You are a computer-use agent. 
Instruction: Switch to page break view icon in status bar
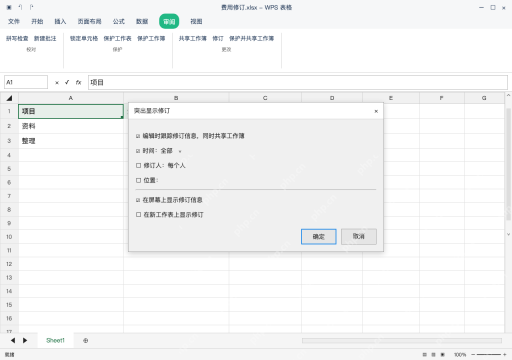[x=443, y=355]
